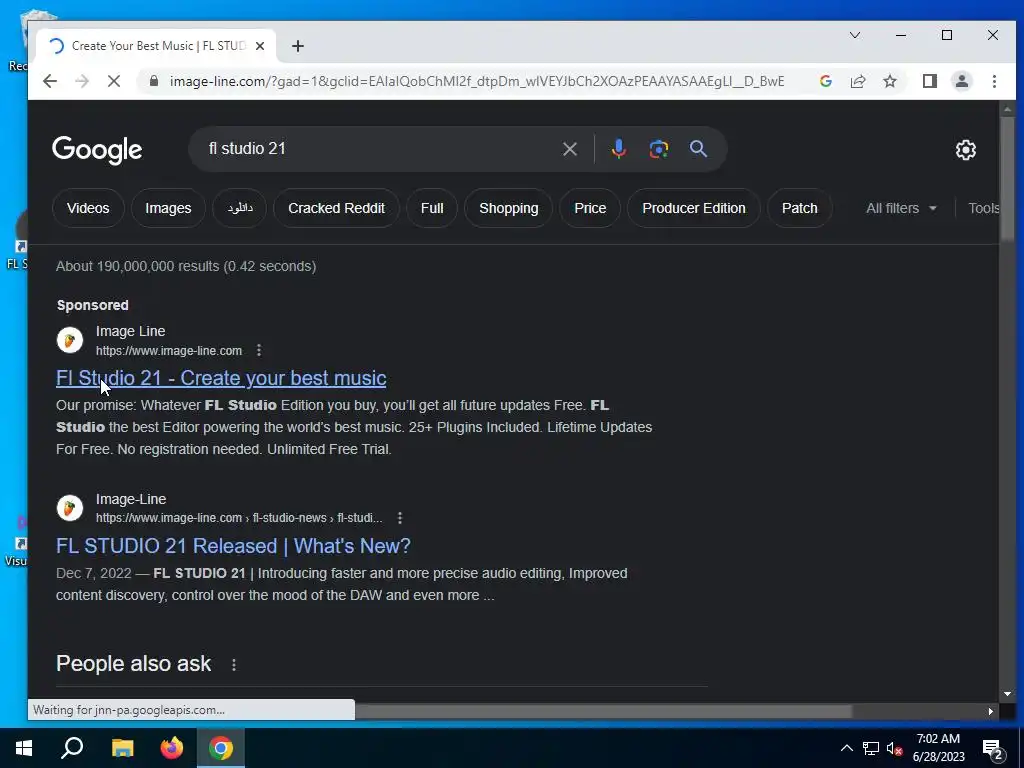Open the browser side panel

(x=930, y=81)
